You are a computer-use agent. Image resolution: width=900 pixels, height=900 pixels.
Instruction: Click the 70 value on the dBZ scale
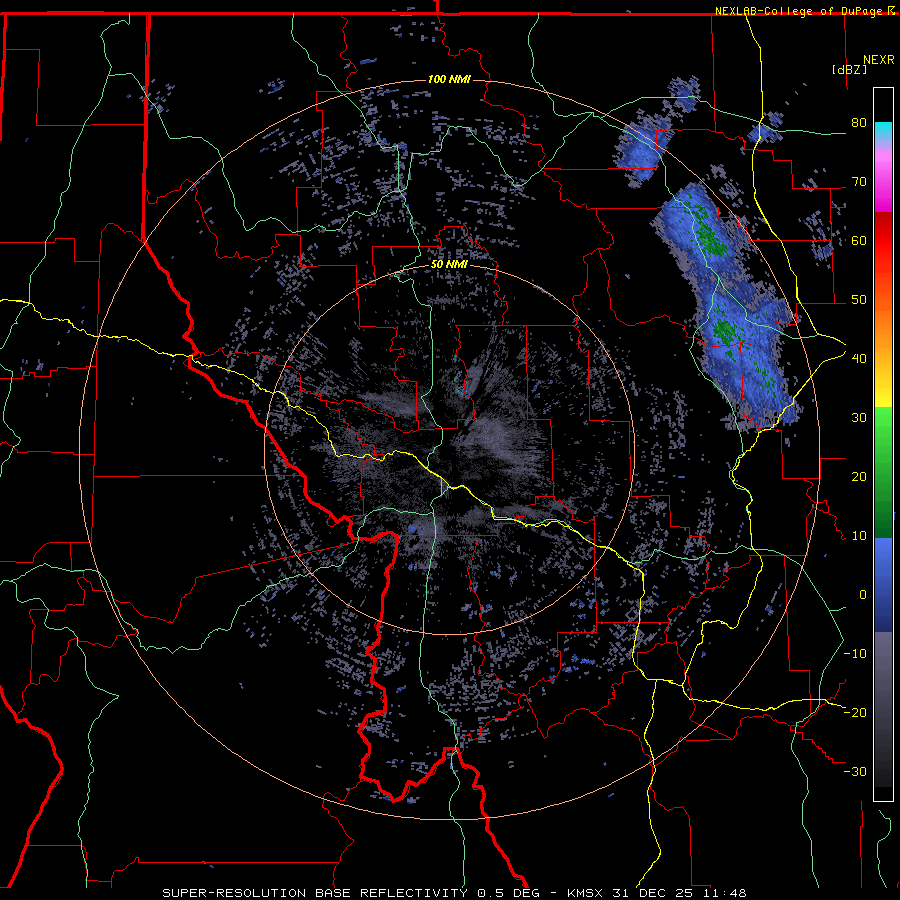click(x=859, y=181)
